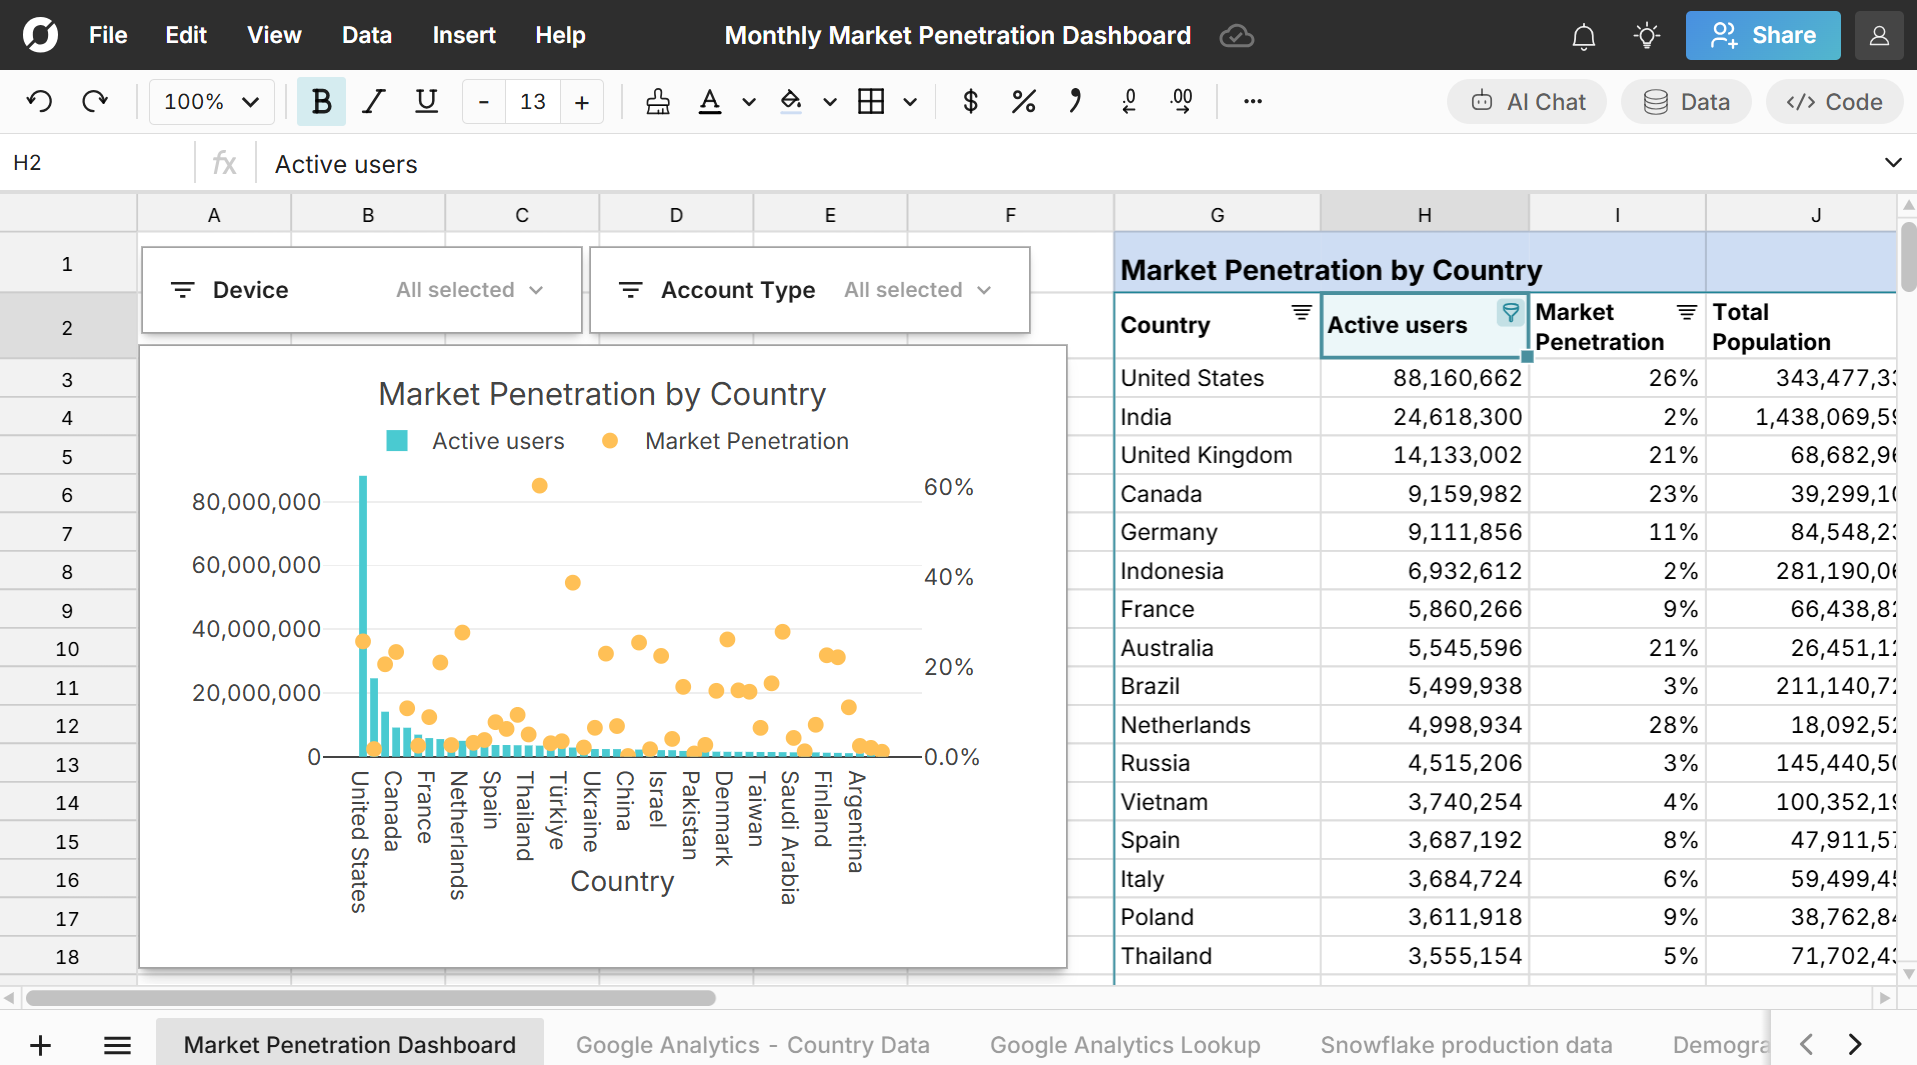Toggle underline formatting
Viewport: 1917px width, 1065px height.
click(x=426, y=101)
